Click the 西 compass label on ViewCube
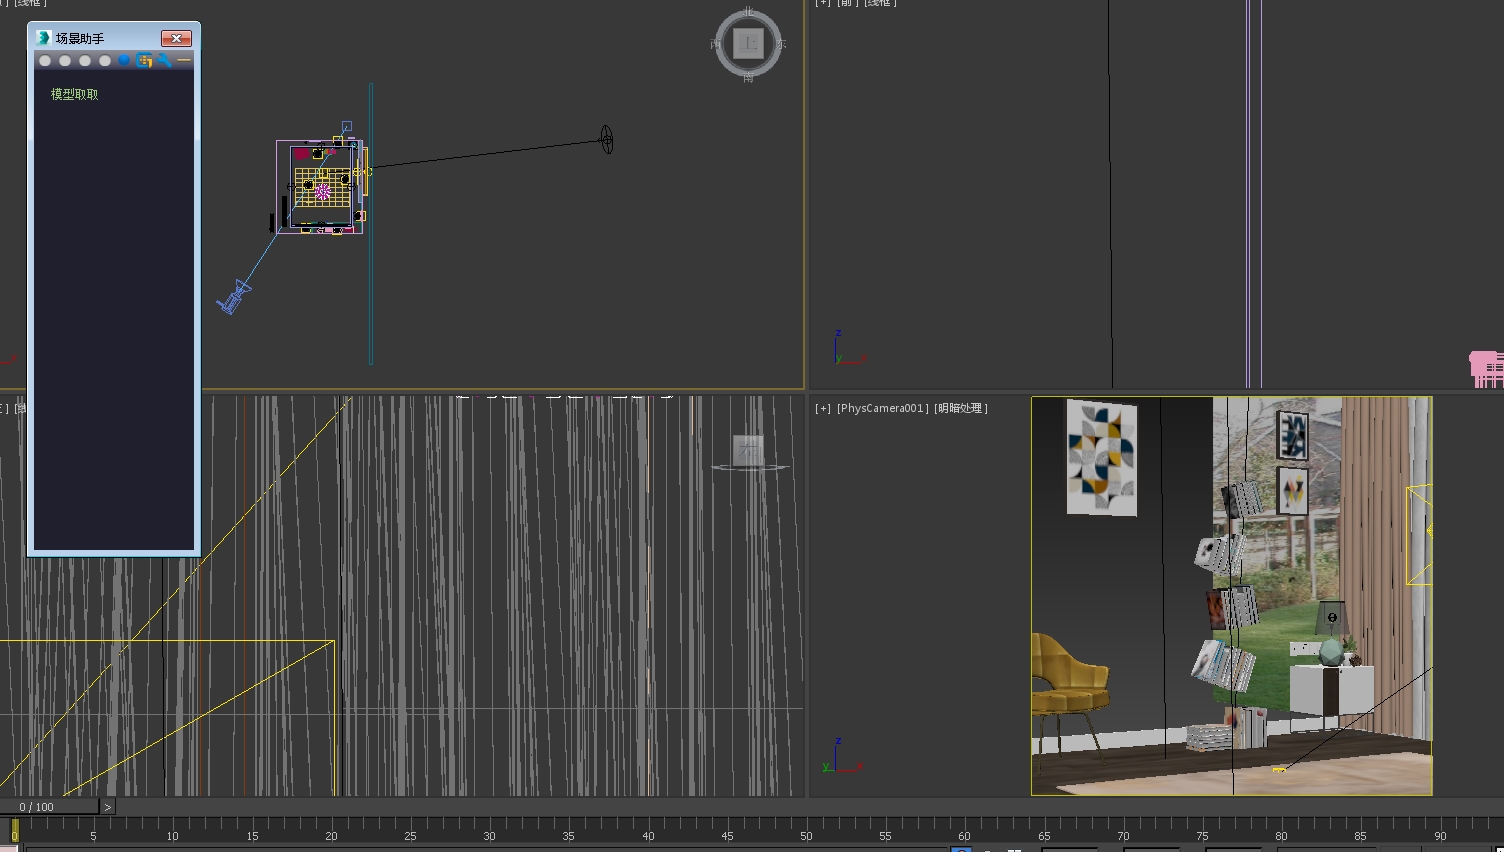The image size is (1504, 852). pos(715,44)
